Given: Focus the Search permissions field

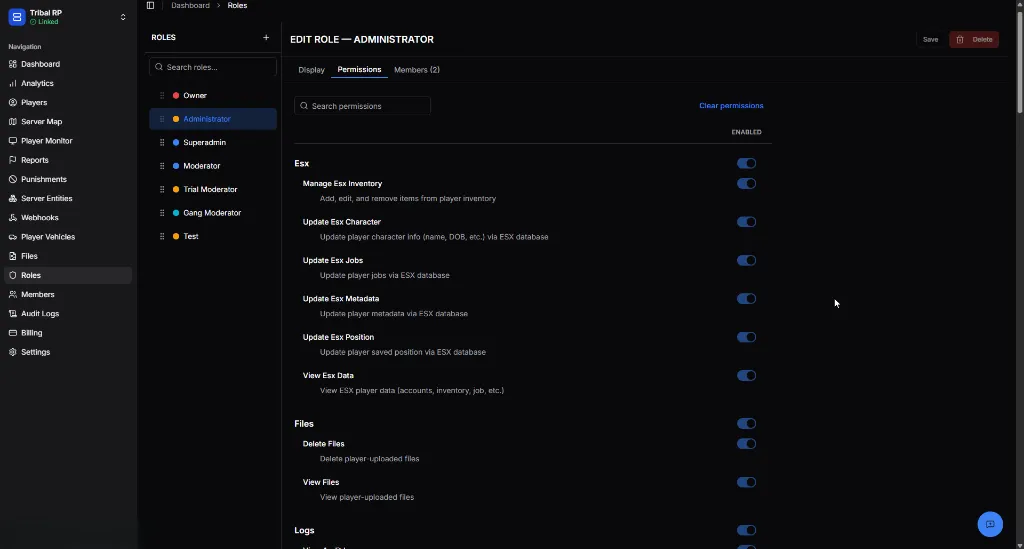Looking at the screenshot, I should tap(362, 106).
